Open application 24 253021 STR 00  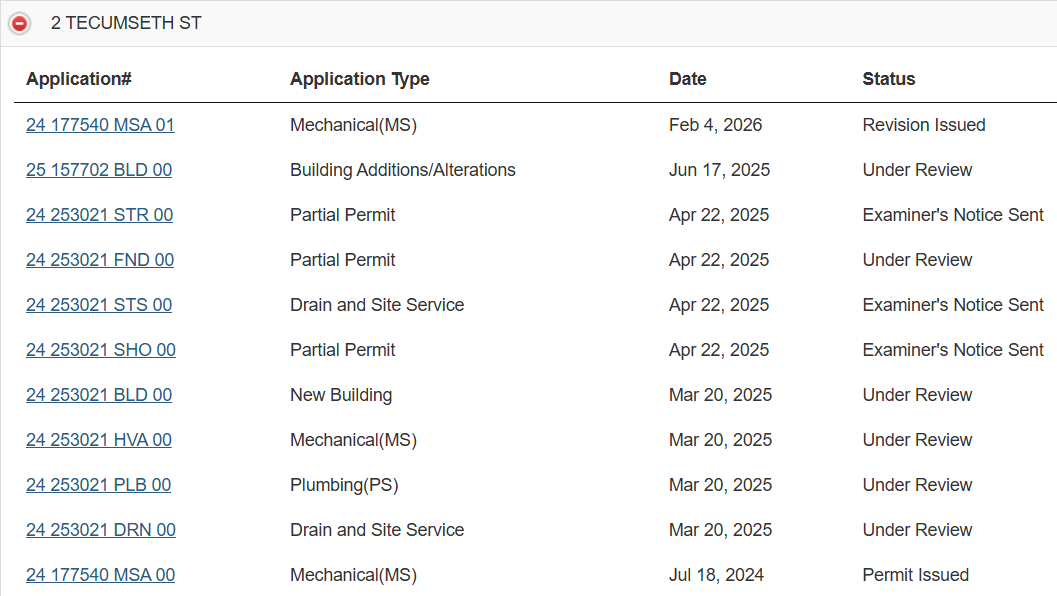pos(100,215)
